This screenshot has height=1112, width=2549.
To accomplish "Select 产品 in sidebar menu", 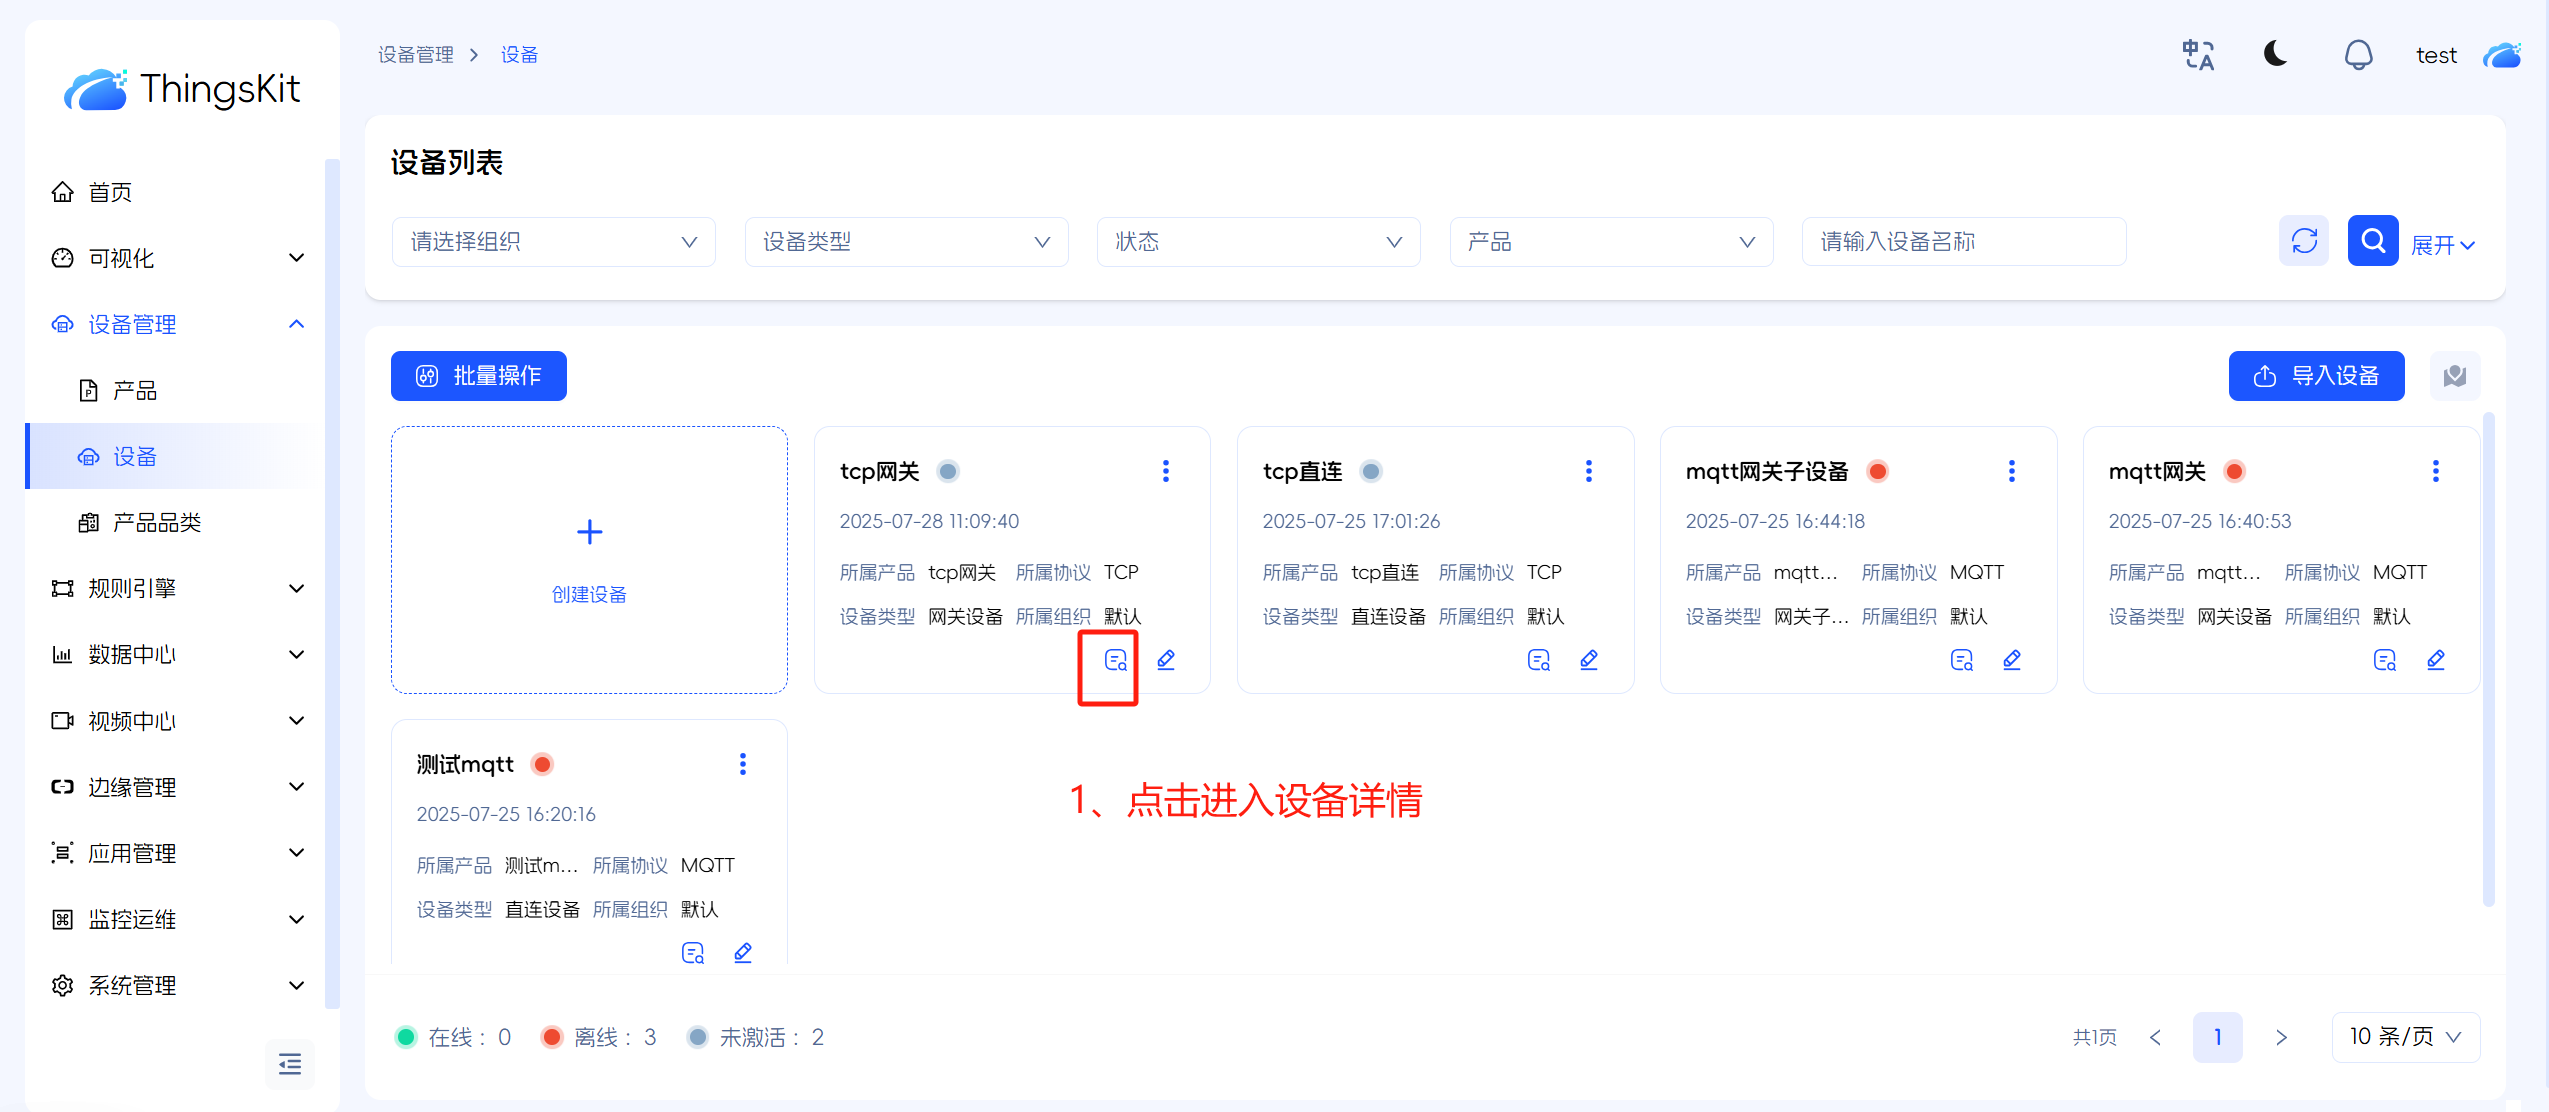I will (135, 390).
